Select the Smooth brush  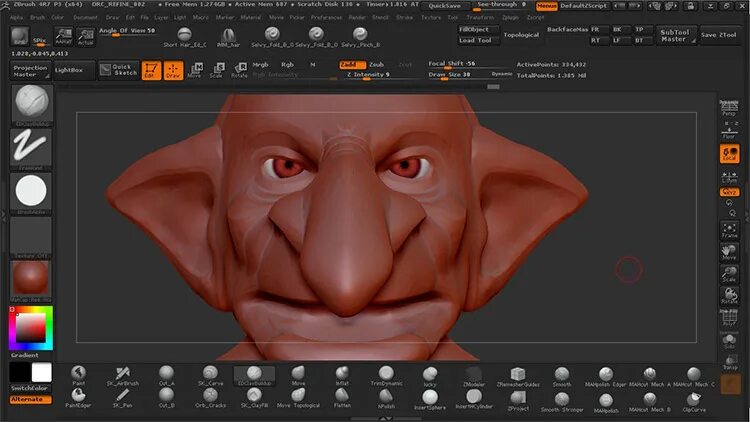pyautogui.click(x=562, y=376)
